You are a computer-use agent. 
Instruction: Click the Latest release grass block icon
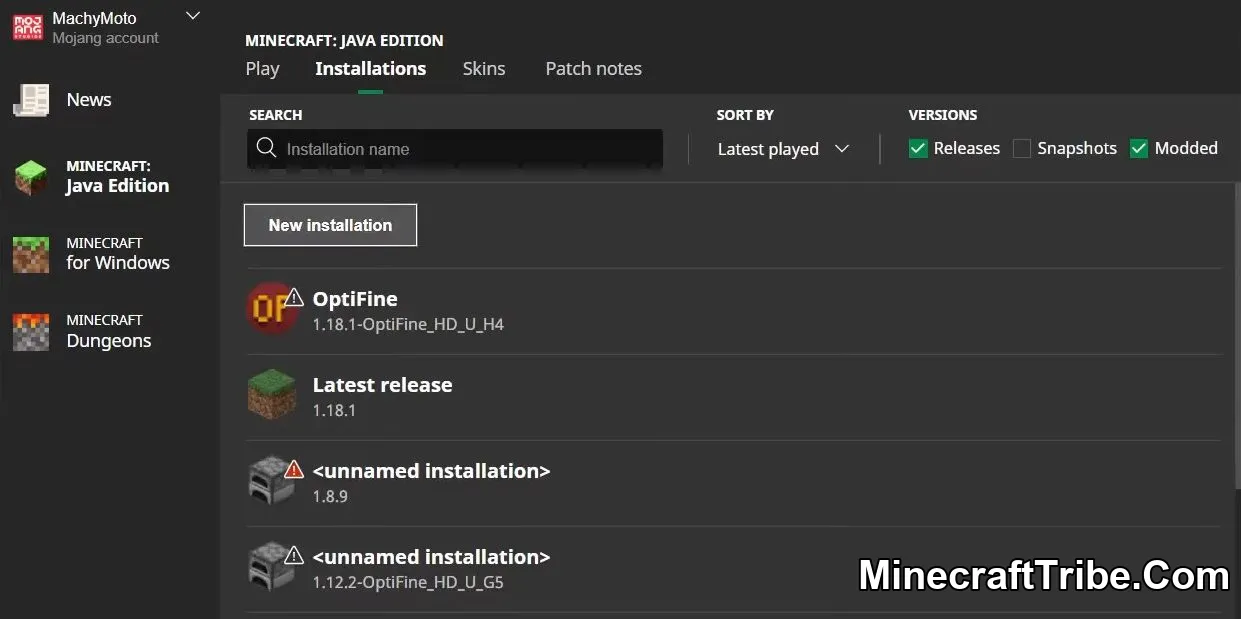(272, 395)
